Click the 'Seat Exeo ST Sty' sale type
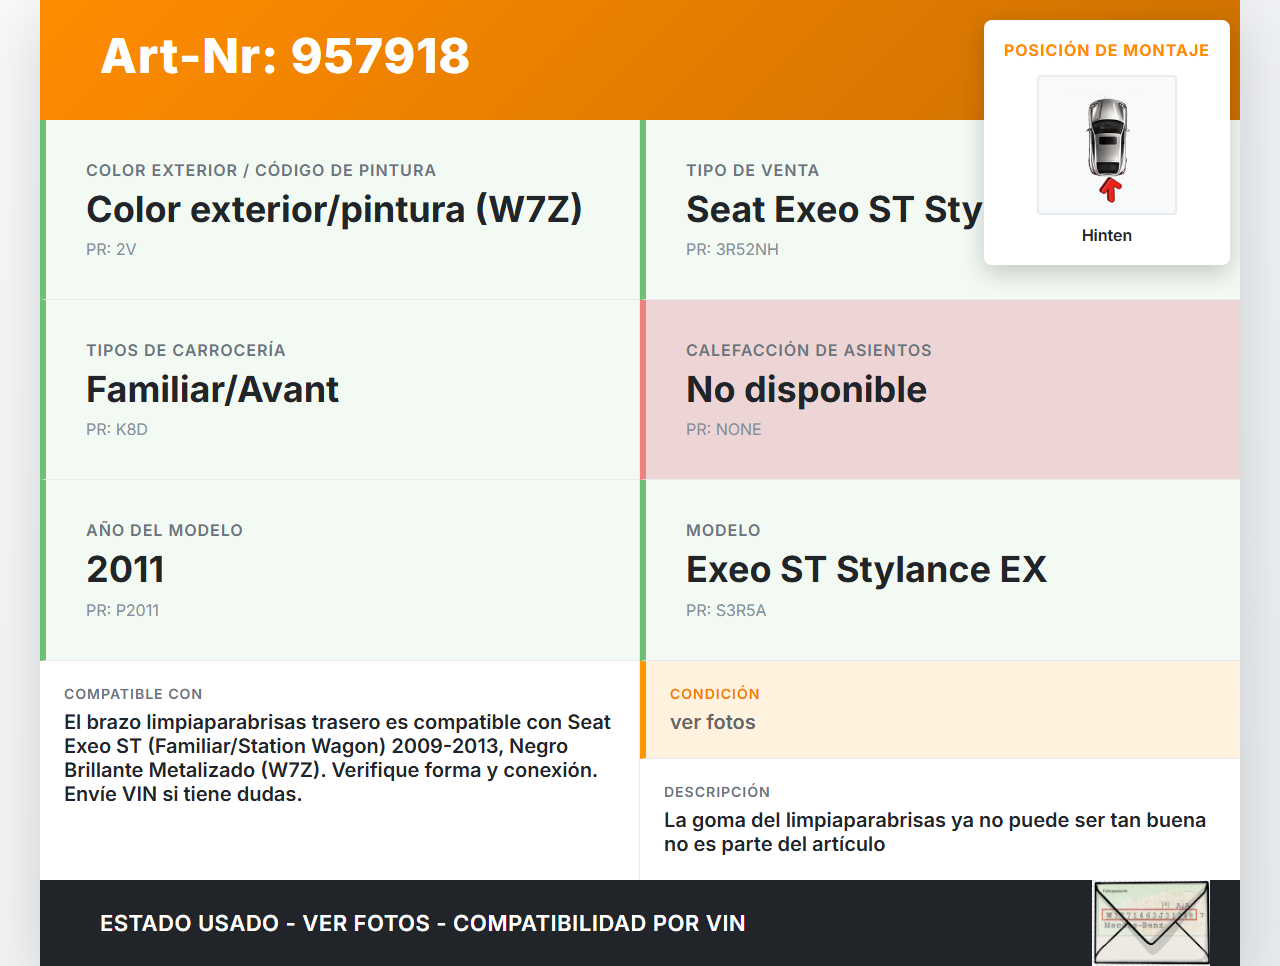Screen dimensions: 1280x966 834,210
